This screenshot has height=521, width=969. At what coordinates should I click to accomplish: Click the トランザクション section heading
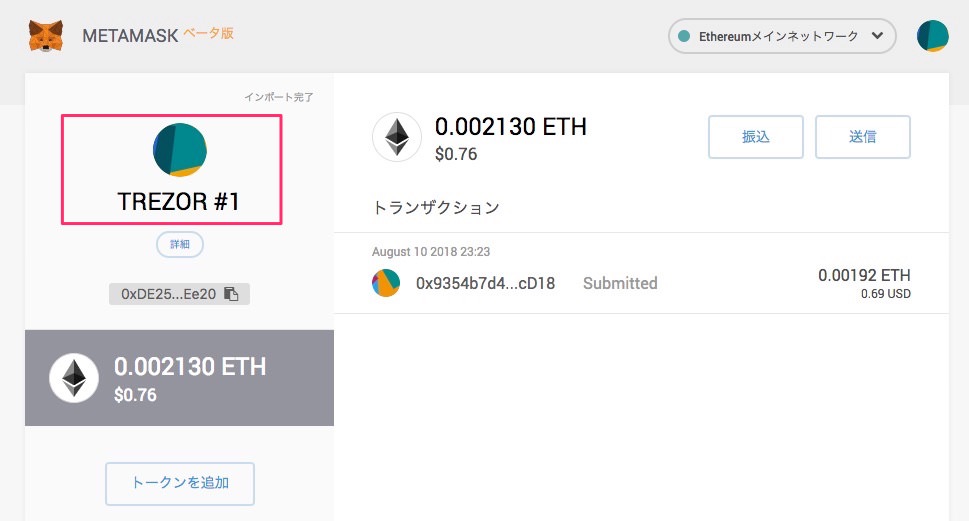pyautogui.click(x=435, y=208)
